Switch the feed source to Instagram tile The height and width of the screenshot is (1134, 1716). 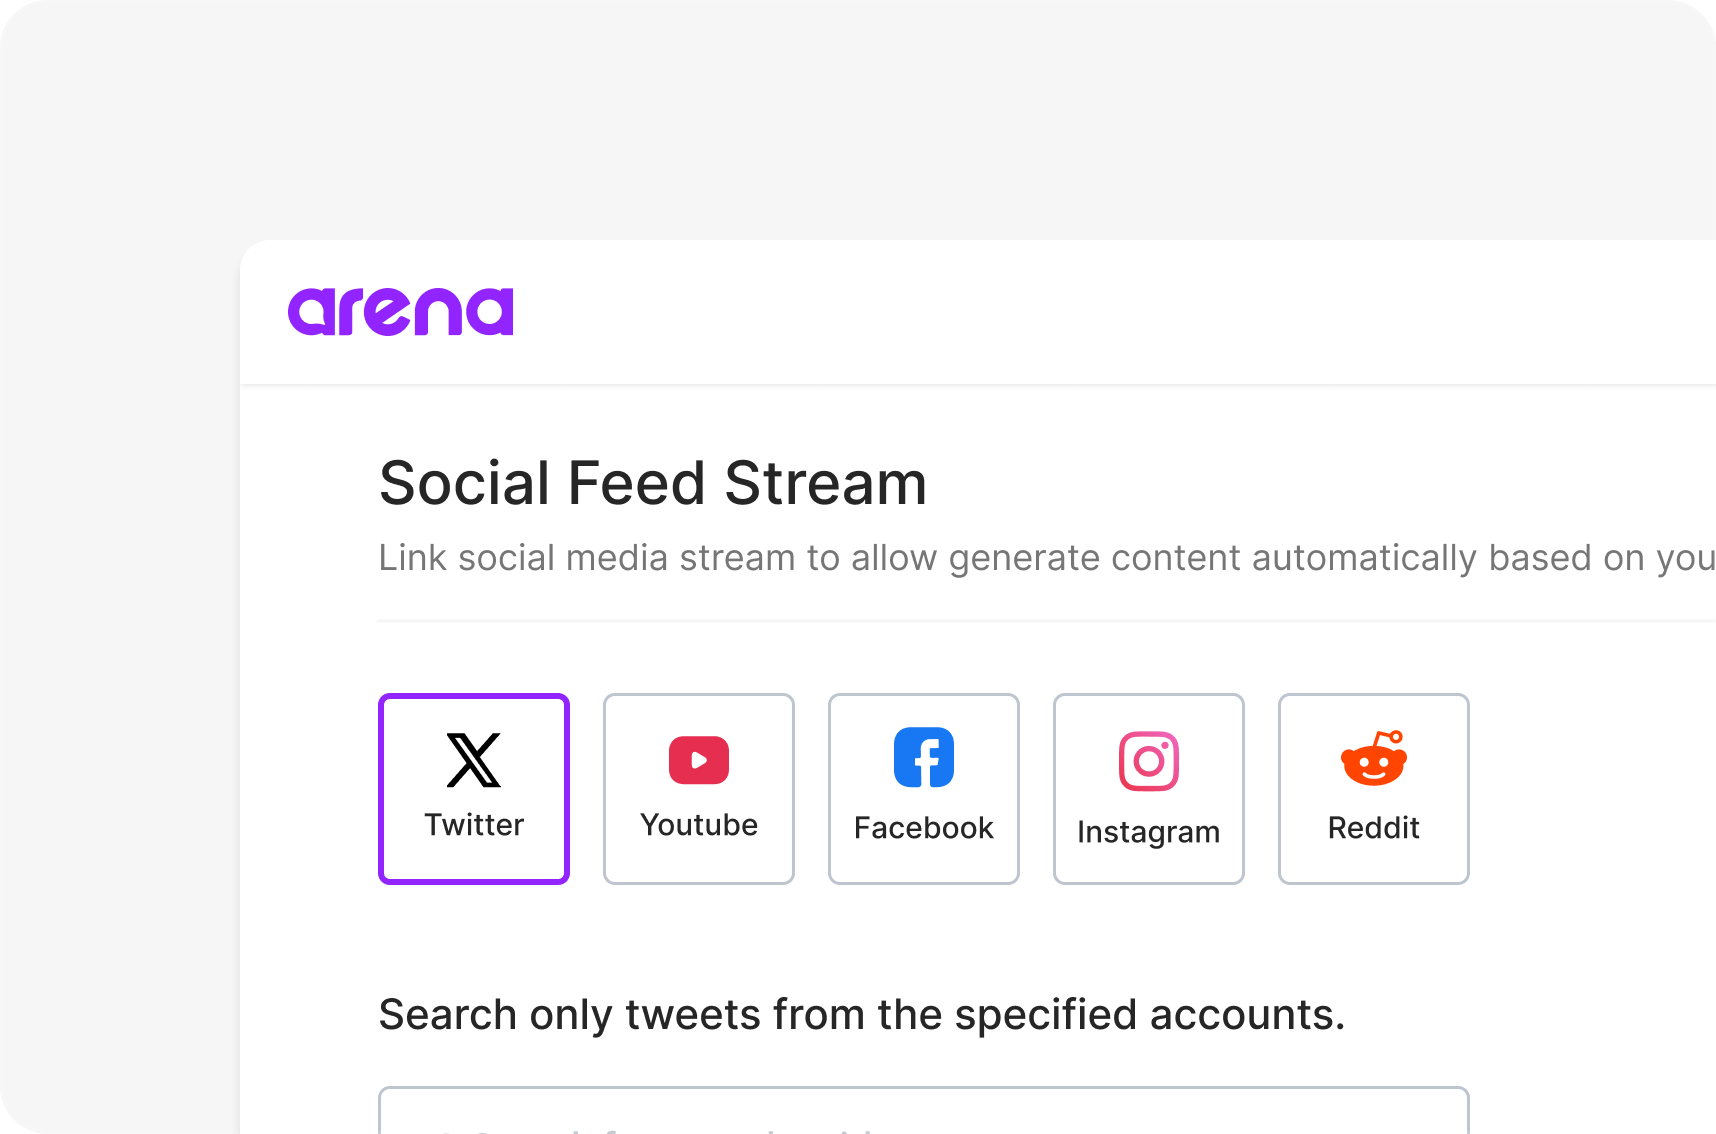click(x=1149, y=789)
